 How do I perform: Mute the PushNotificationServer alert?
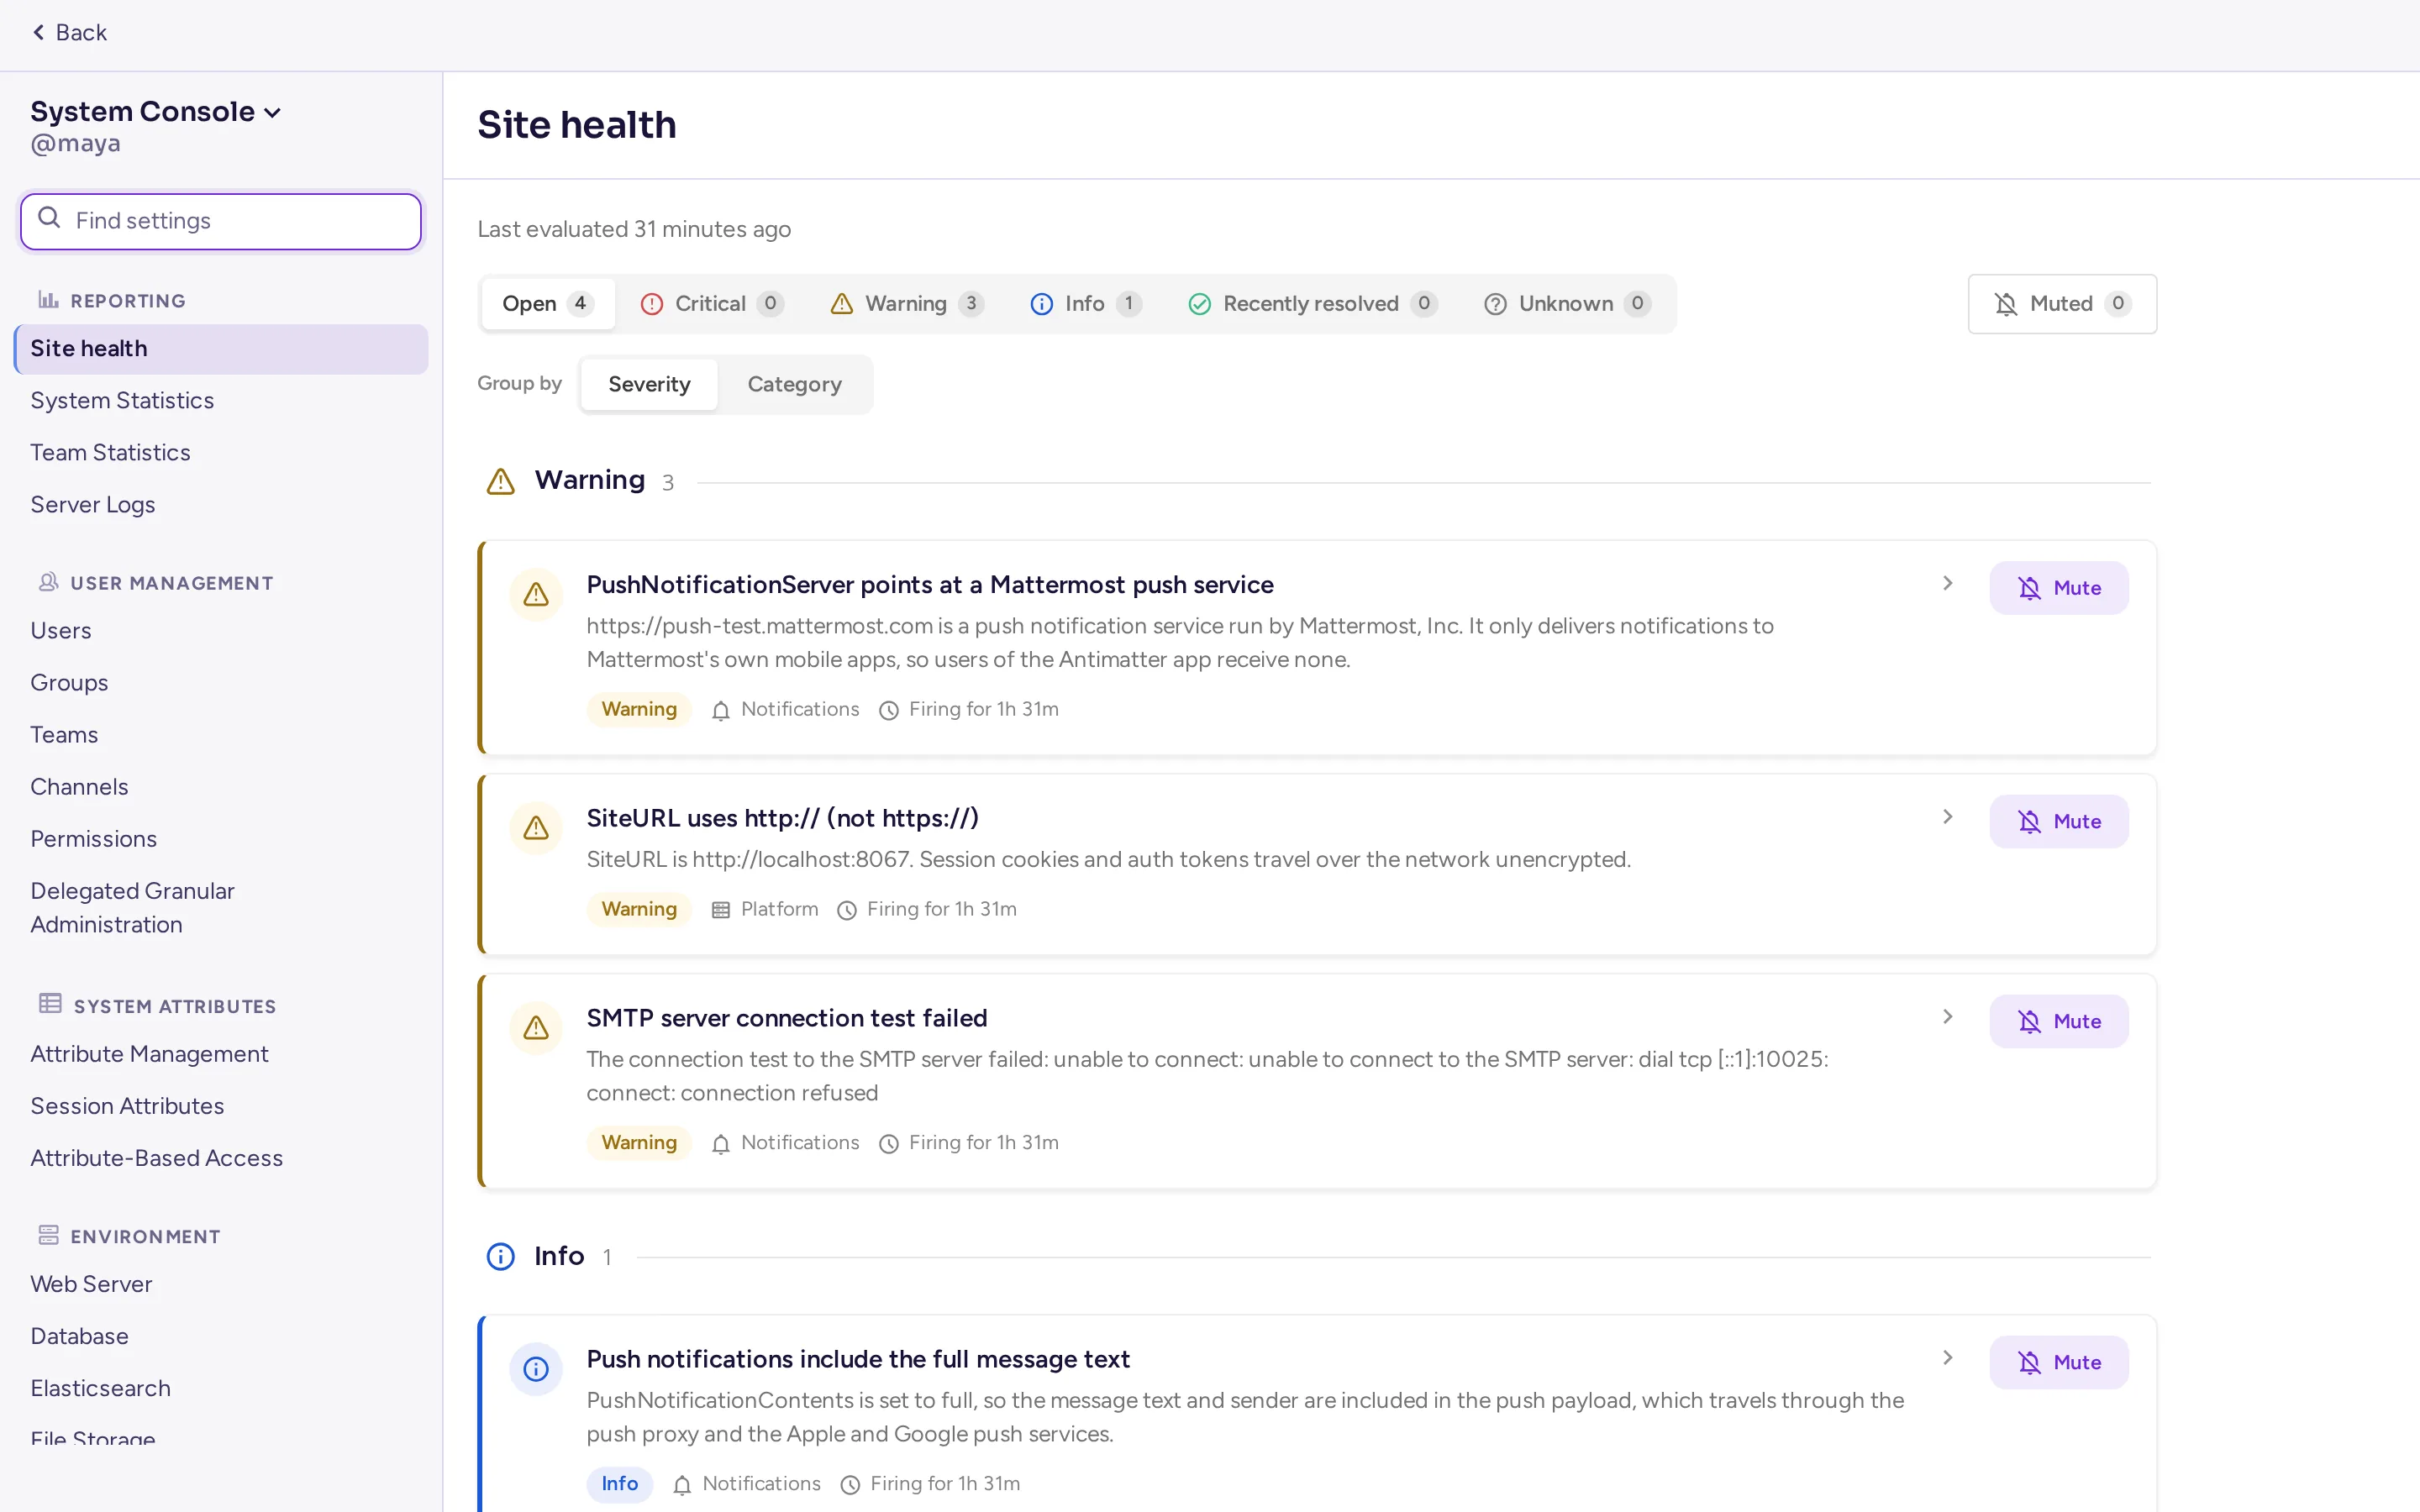(2058, 588)
